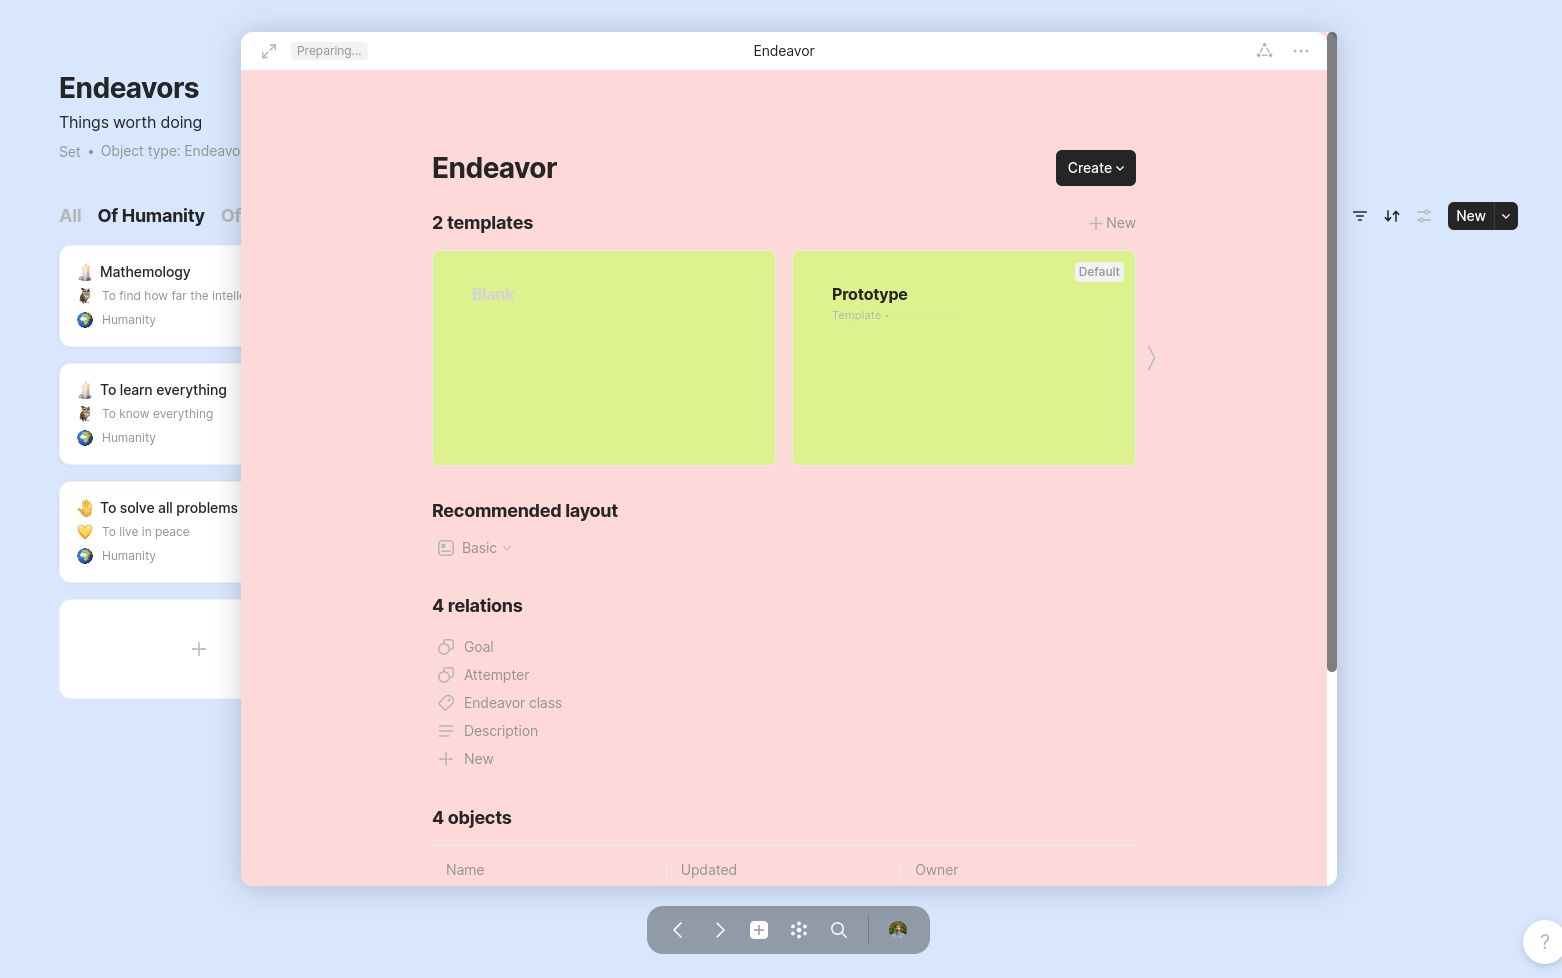Open the relations graph icon in the dialog header
Viewport: 1562px width, 978px height.
coord(1264,50)
